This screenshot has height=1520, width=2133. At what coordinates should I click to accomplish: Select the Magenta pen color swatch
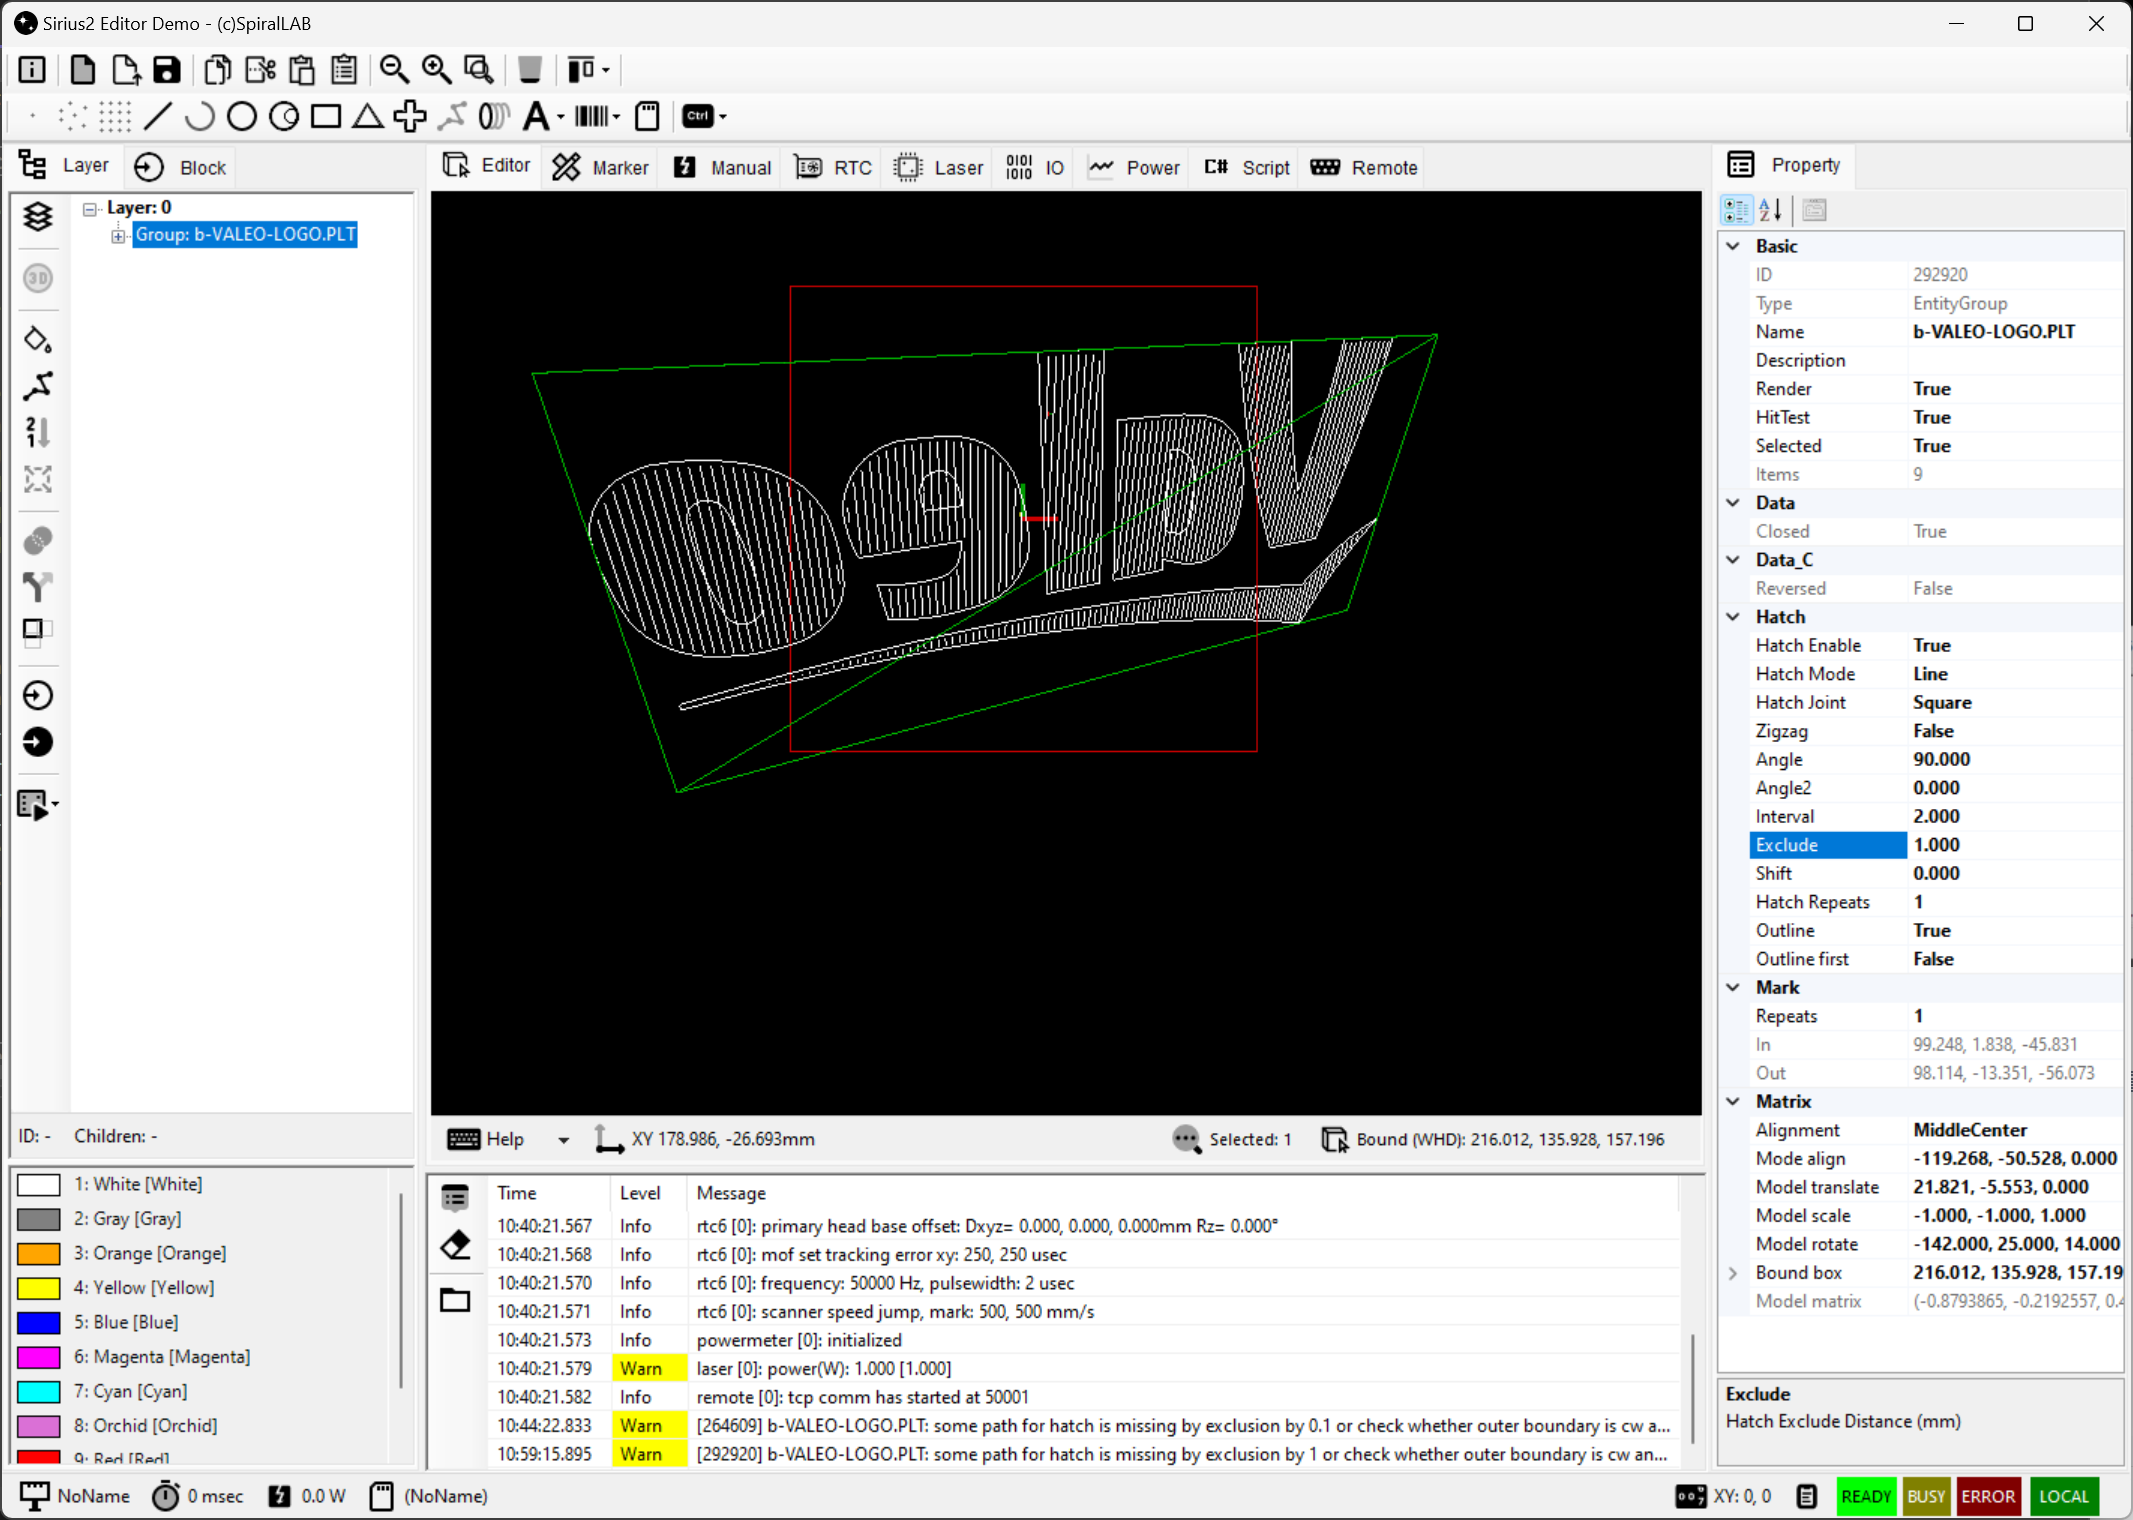[x=39, y=1357]
